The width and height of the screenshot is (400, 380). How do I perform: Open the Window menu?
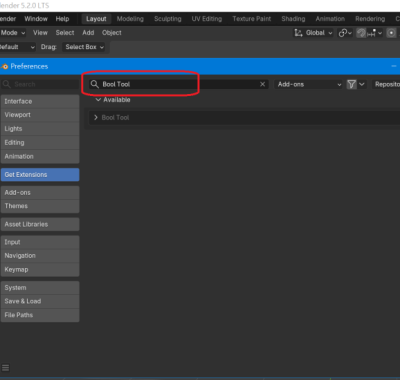coord(36,19)
